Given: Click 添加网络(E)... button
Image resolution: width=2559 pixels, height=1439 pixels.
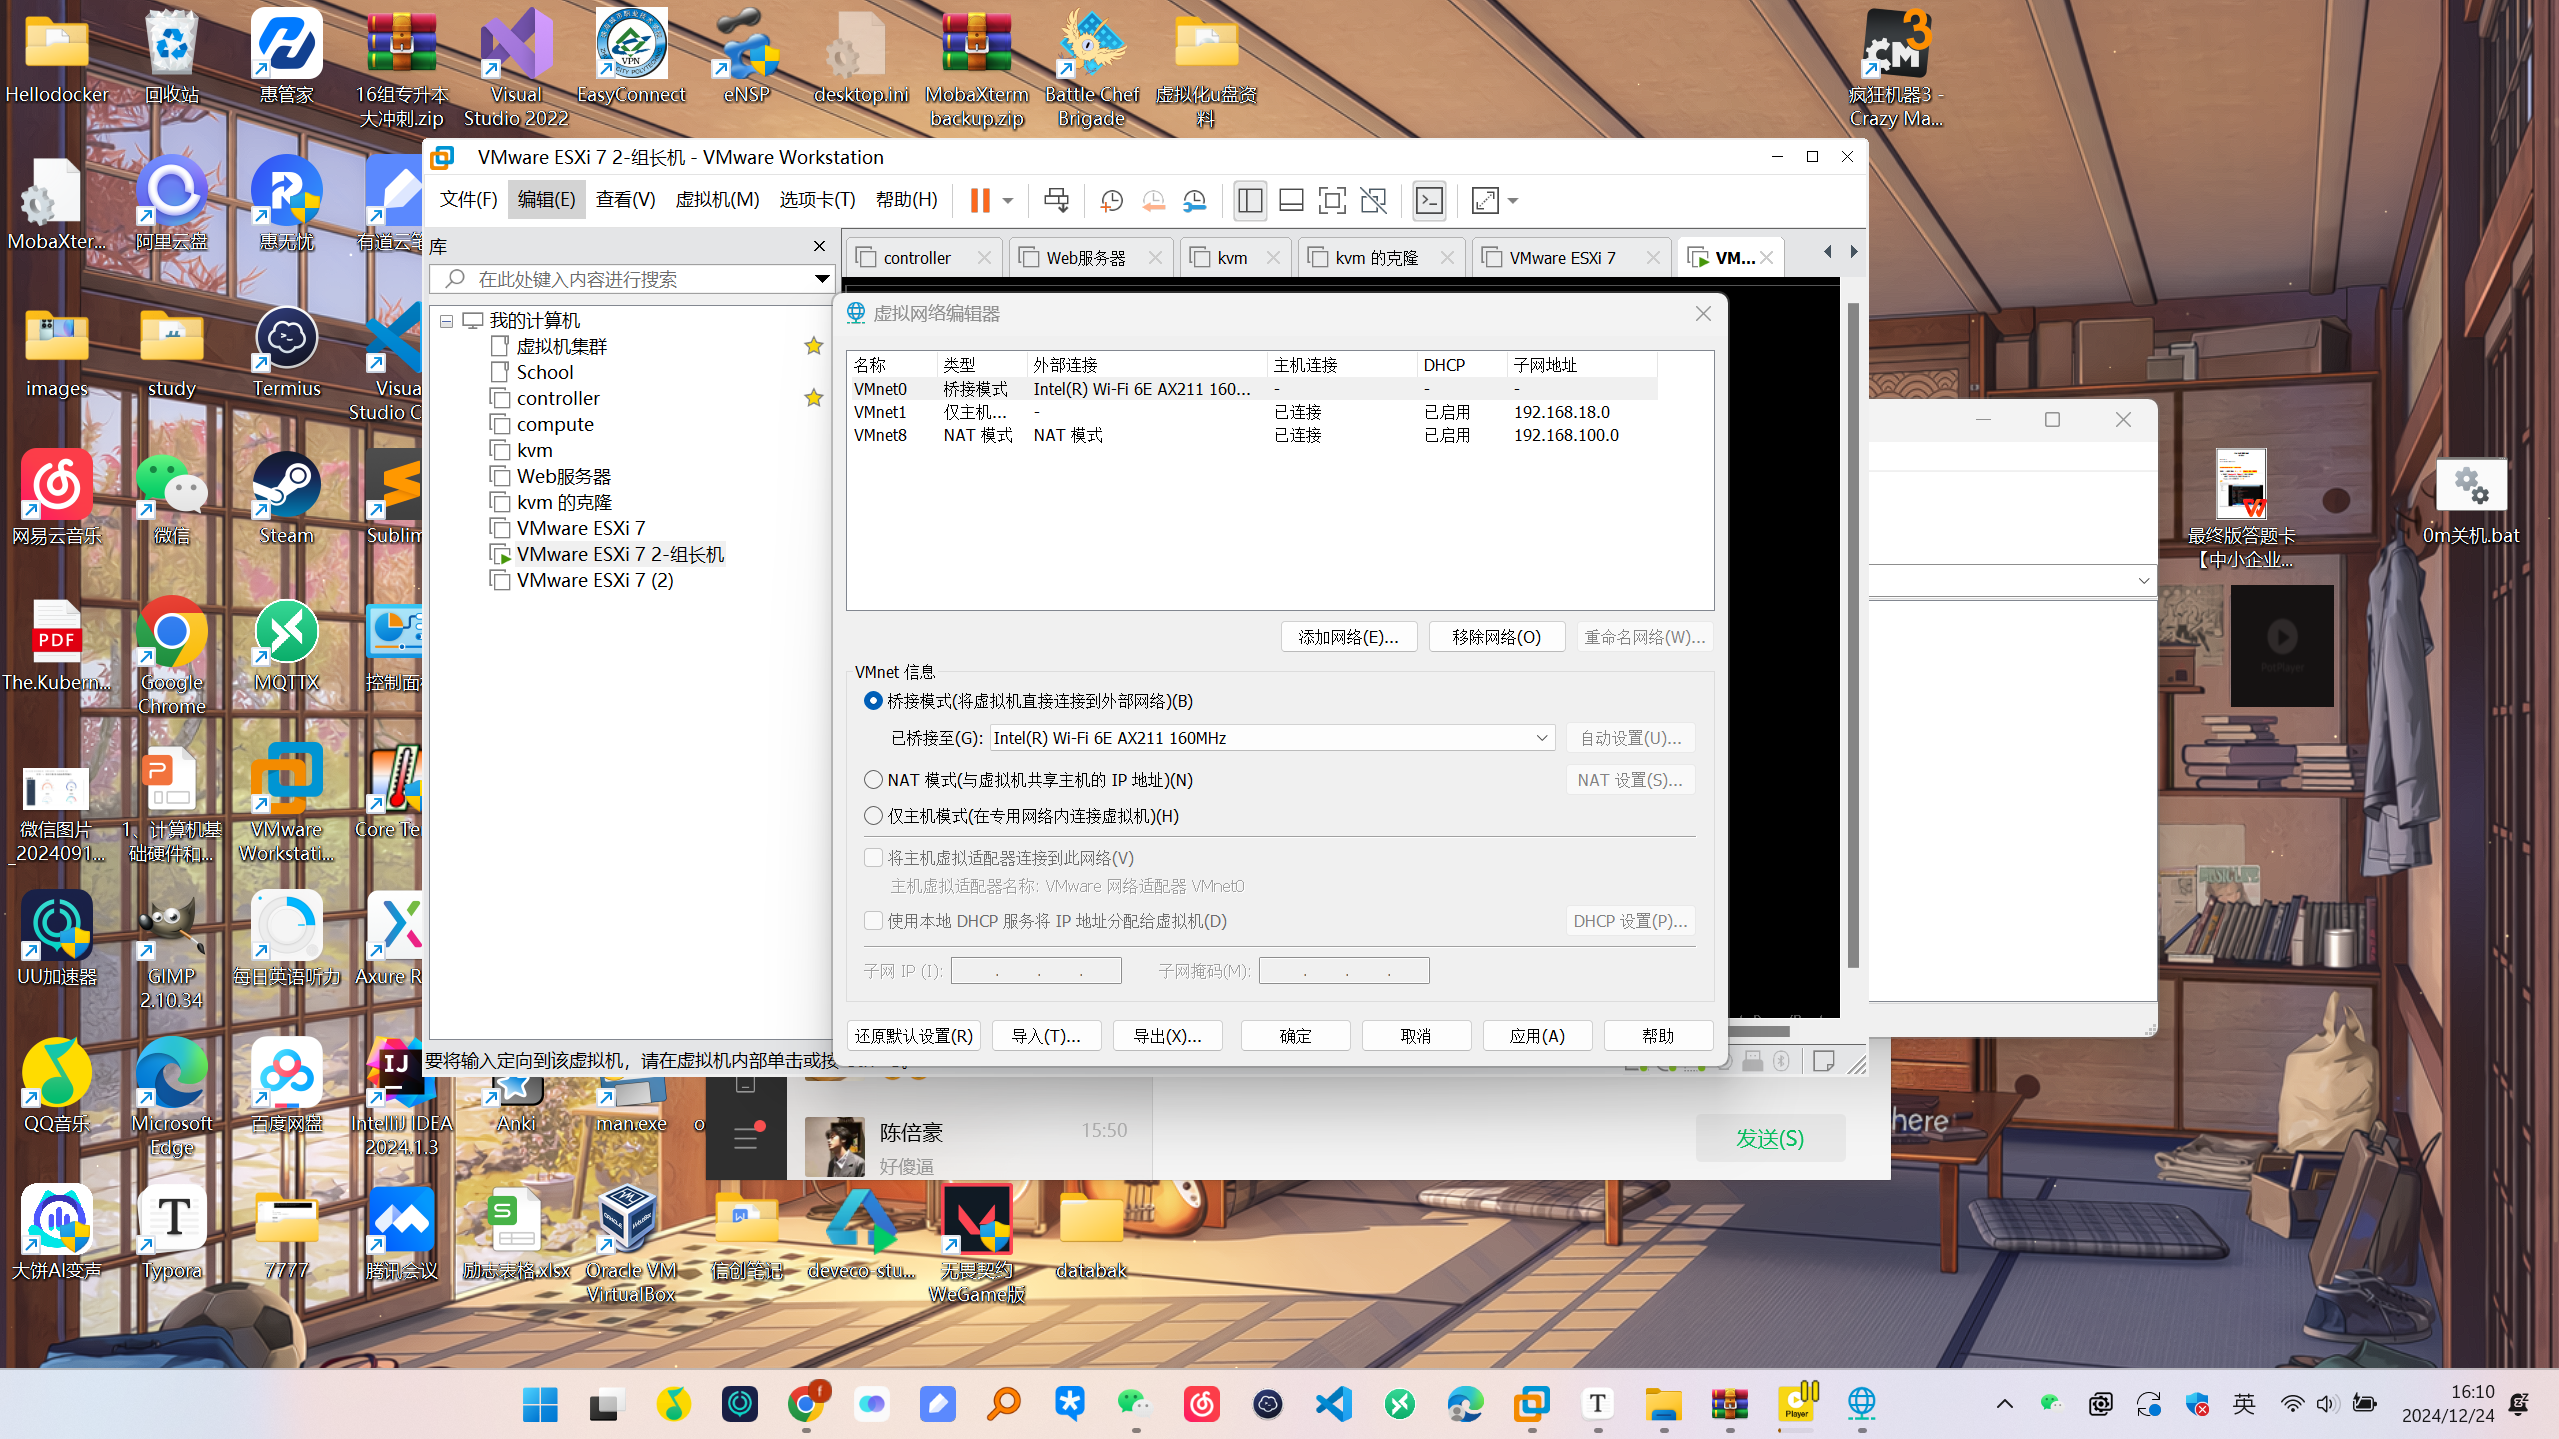Looking at the screenshot, I should click(x=1348, y=637).
